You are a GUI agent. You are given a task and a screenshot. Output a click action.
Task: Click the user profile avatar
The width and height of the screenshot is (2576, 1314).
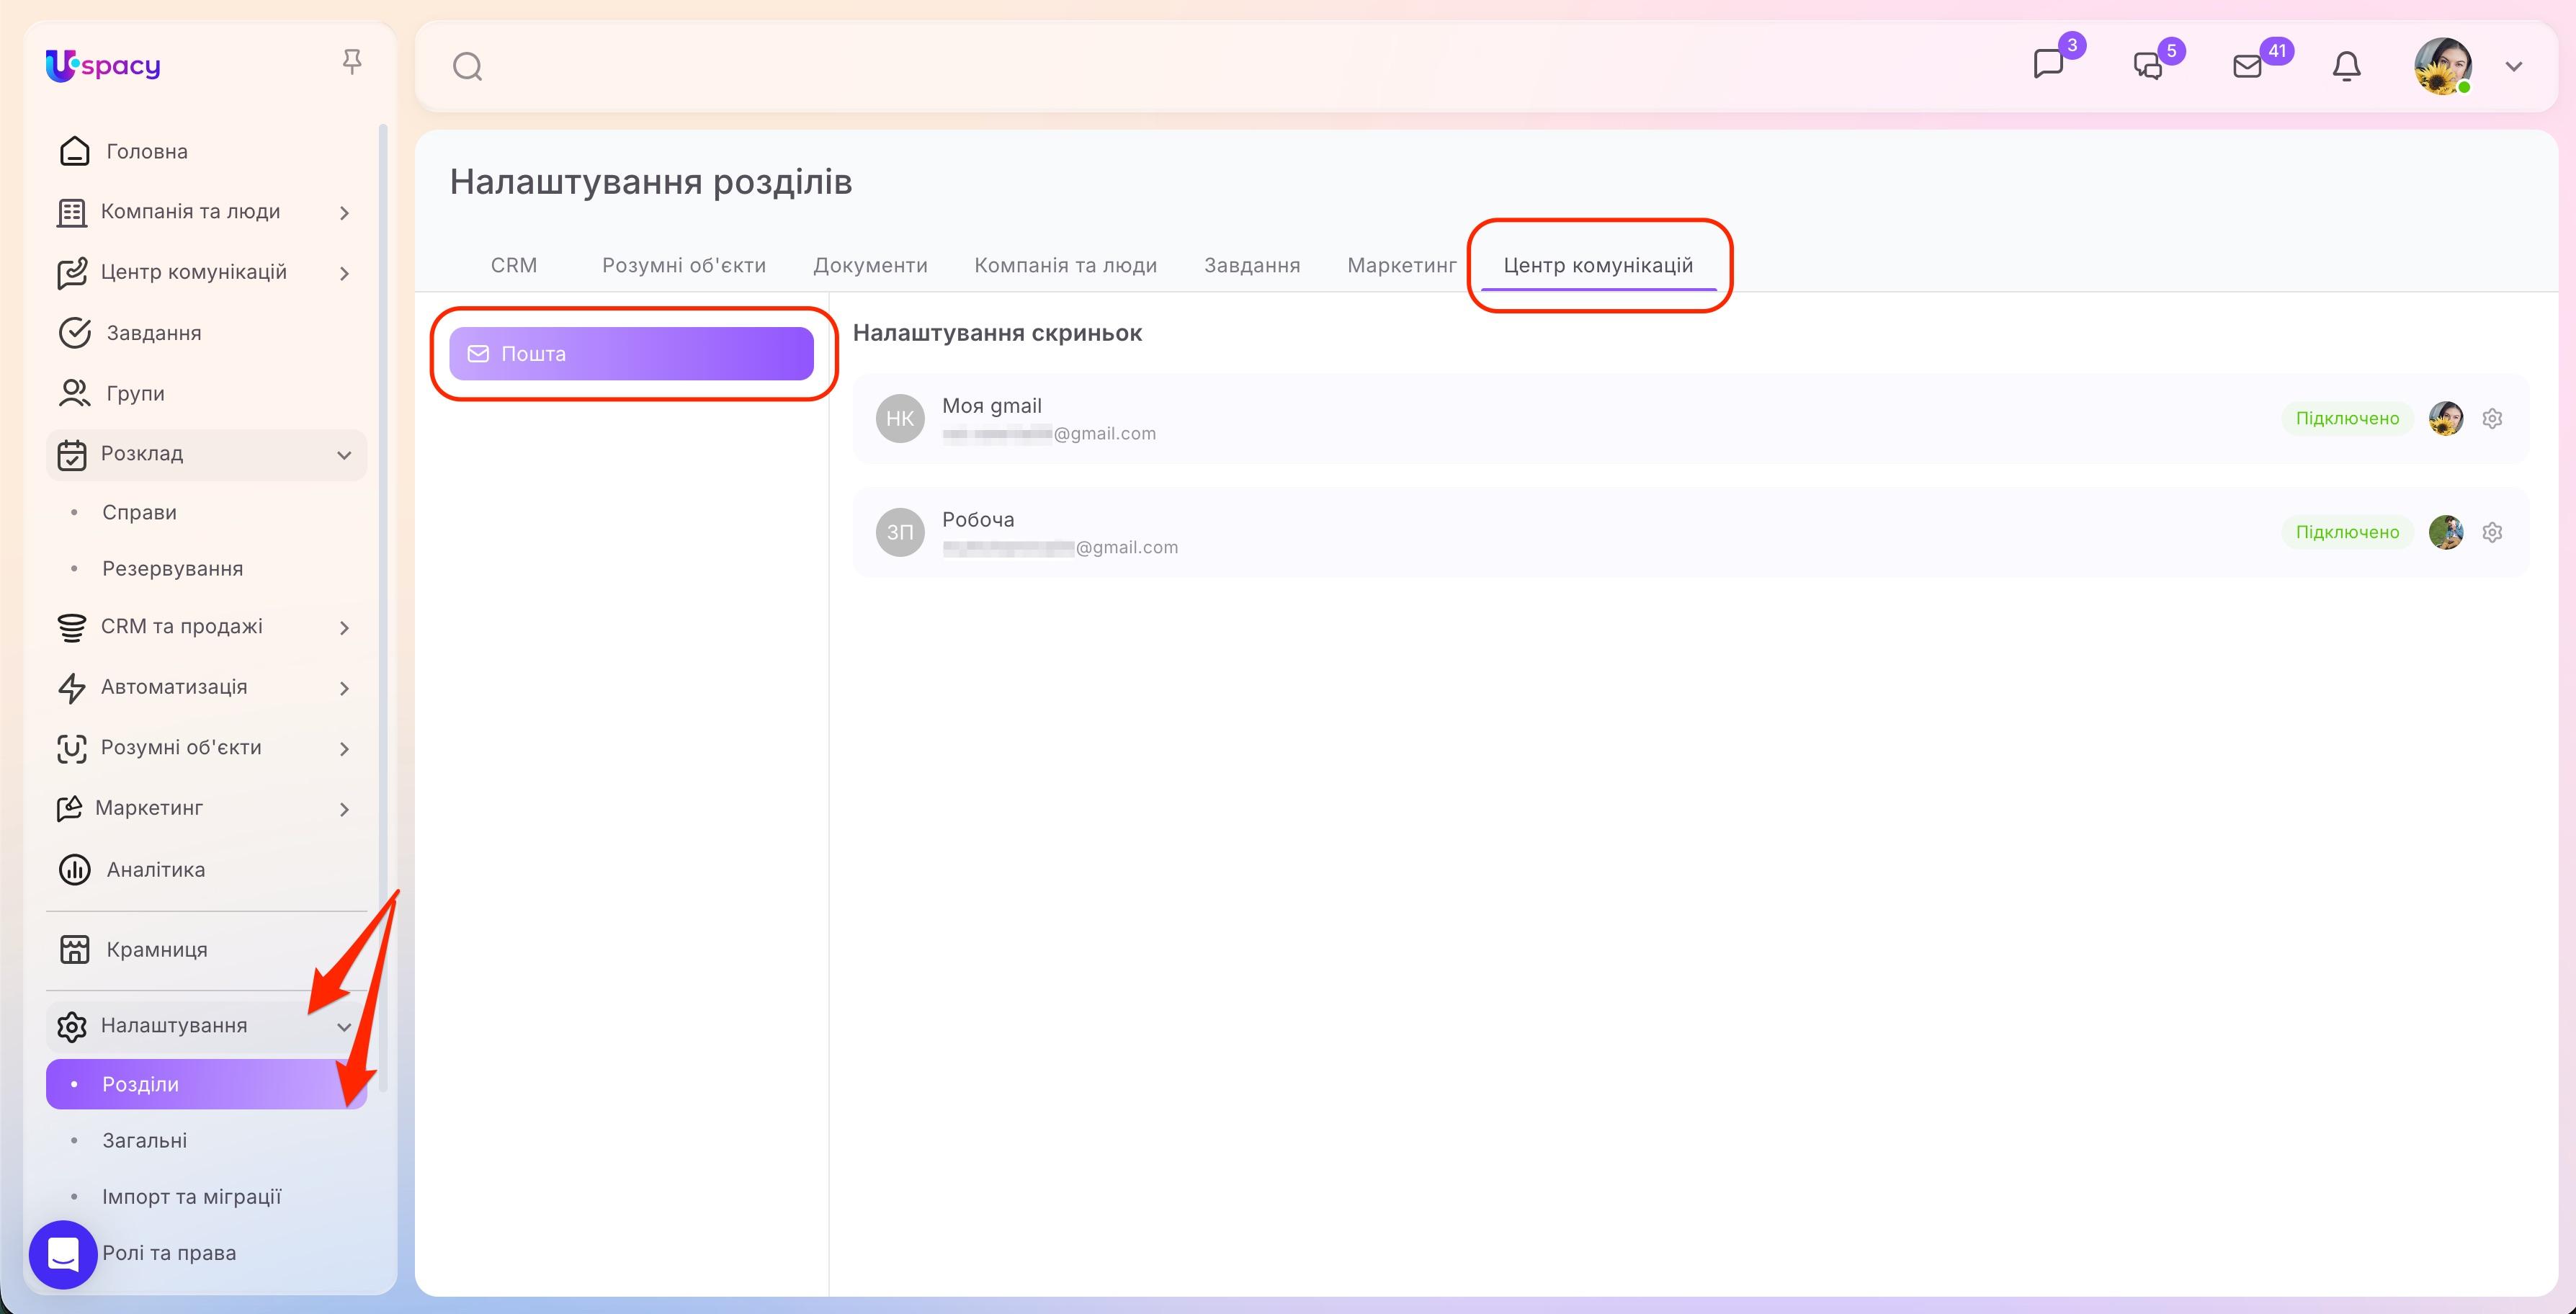2443,66
